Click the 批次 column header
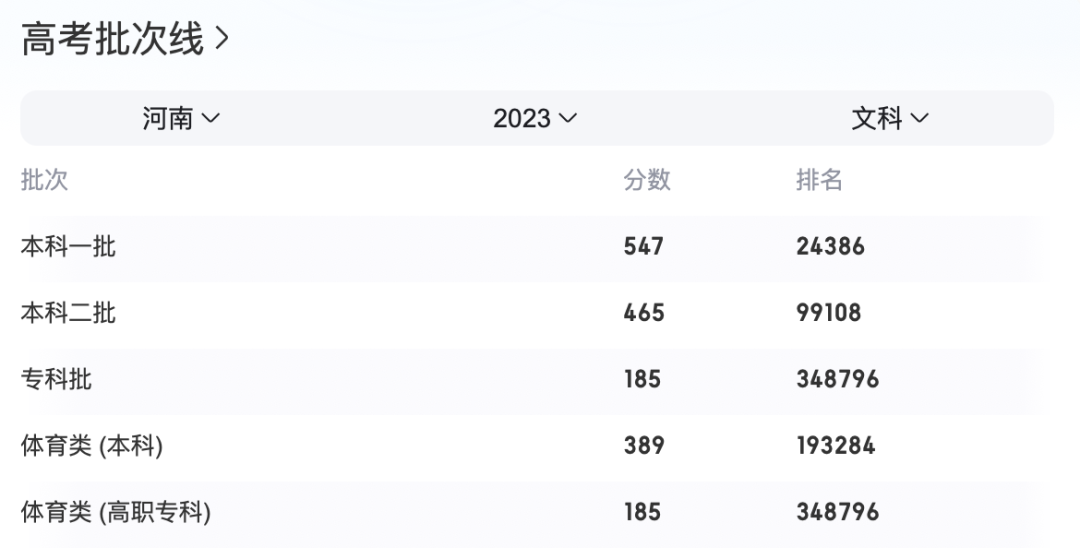This screenshot has width=1080, height=559. click(44, 180)
